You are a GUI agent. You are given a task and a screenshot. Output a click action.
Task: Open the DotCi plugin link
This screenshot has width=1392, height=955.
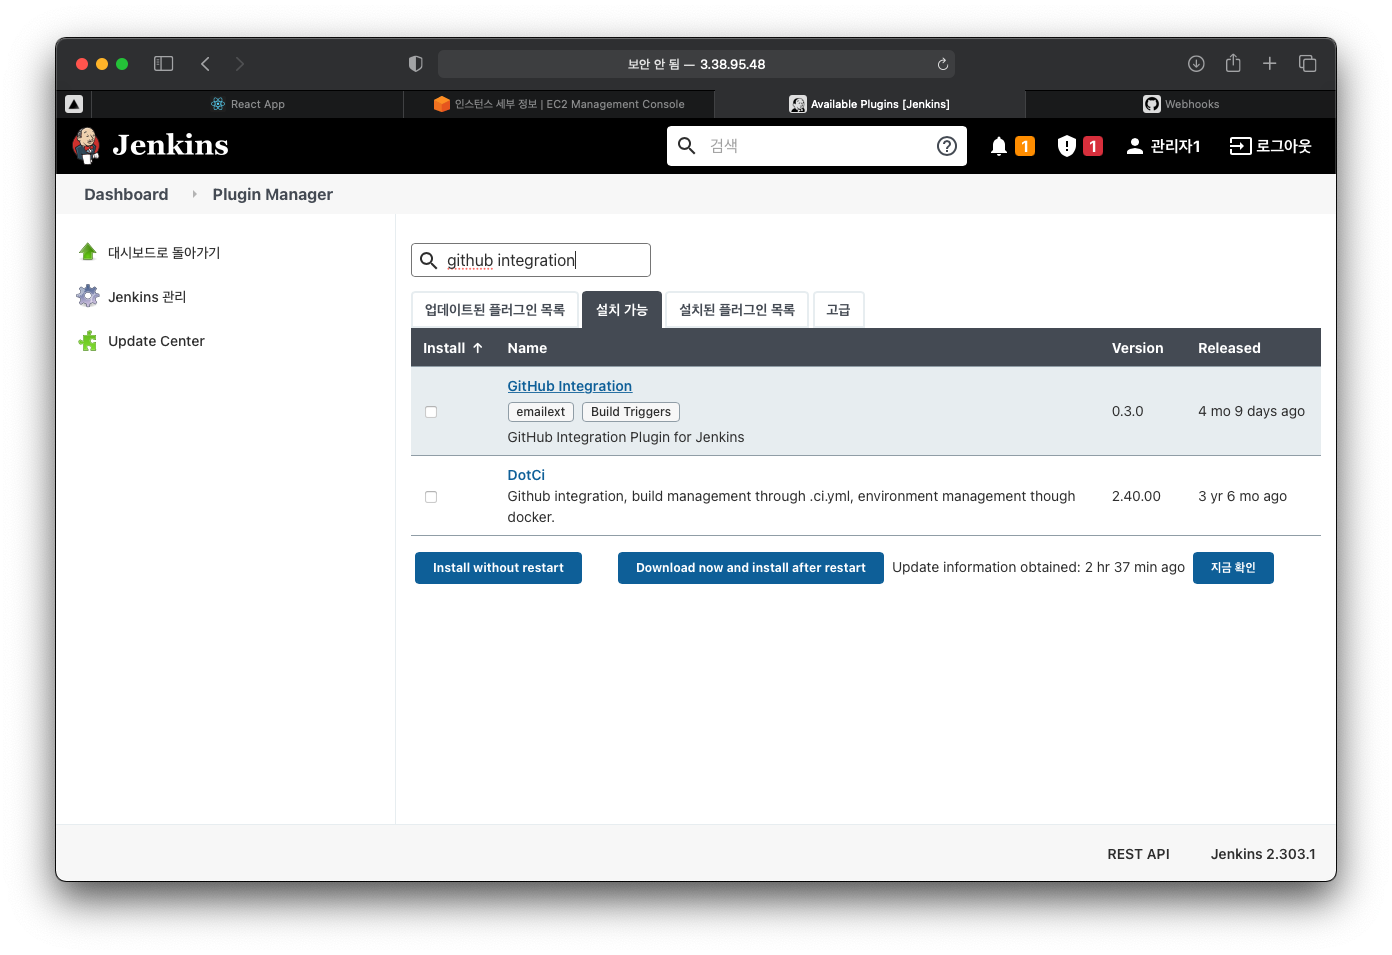[526, 475]
